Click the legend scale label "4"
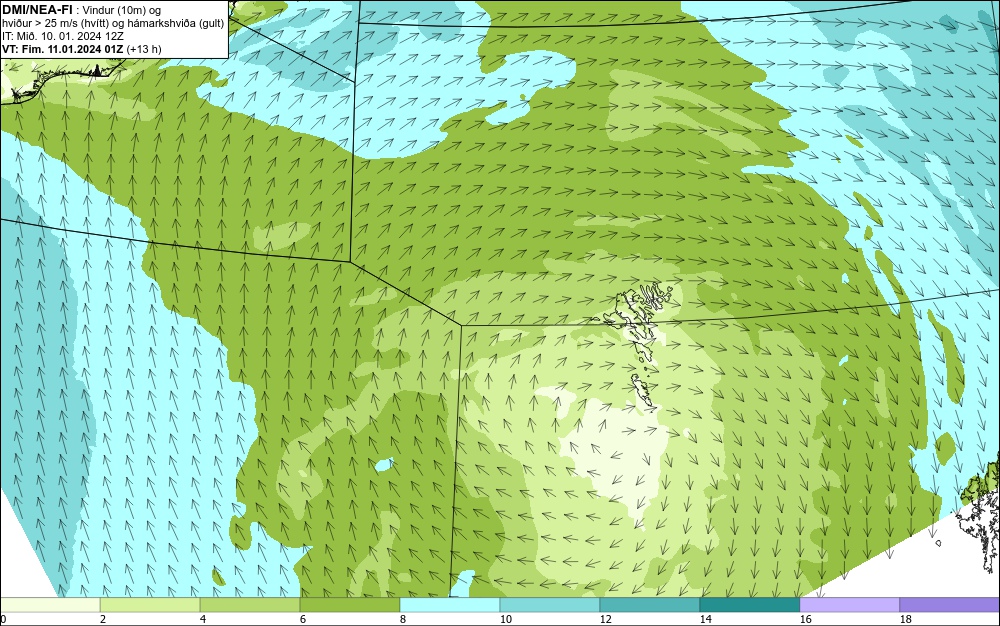1000x626 pixels. click(x=203, y=619)
